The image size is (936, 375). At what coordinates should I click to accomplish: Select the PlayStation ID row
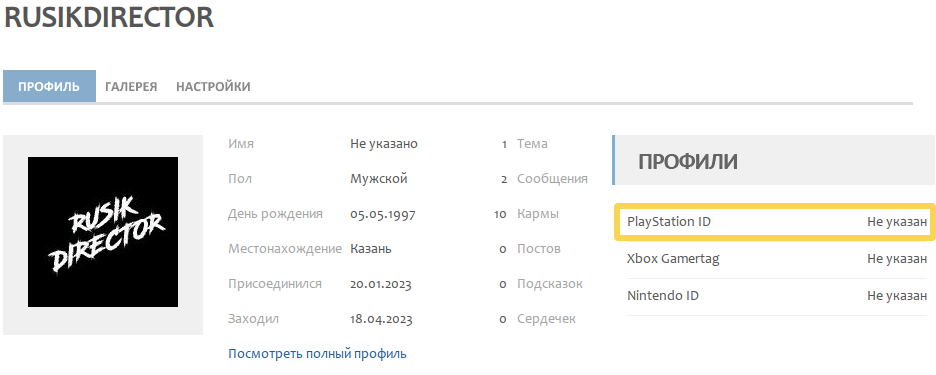pos(775,222)
